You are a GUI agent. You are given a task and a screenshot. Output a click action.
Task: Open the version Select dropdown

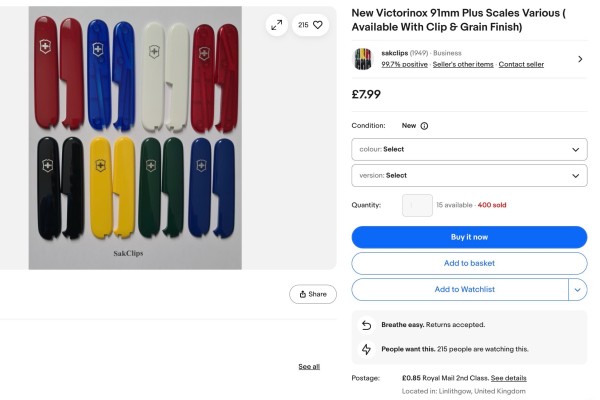point(469,175)
